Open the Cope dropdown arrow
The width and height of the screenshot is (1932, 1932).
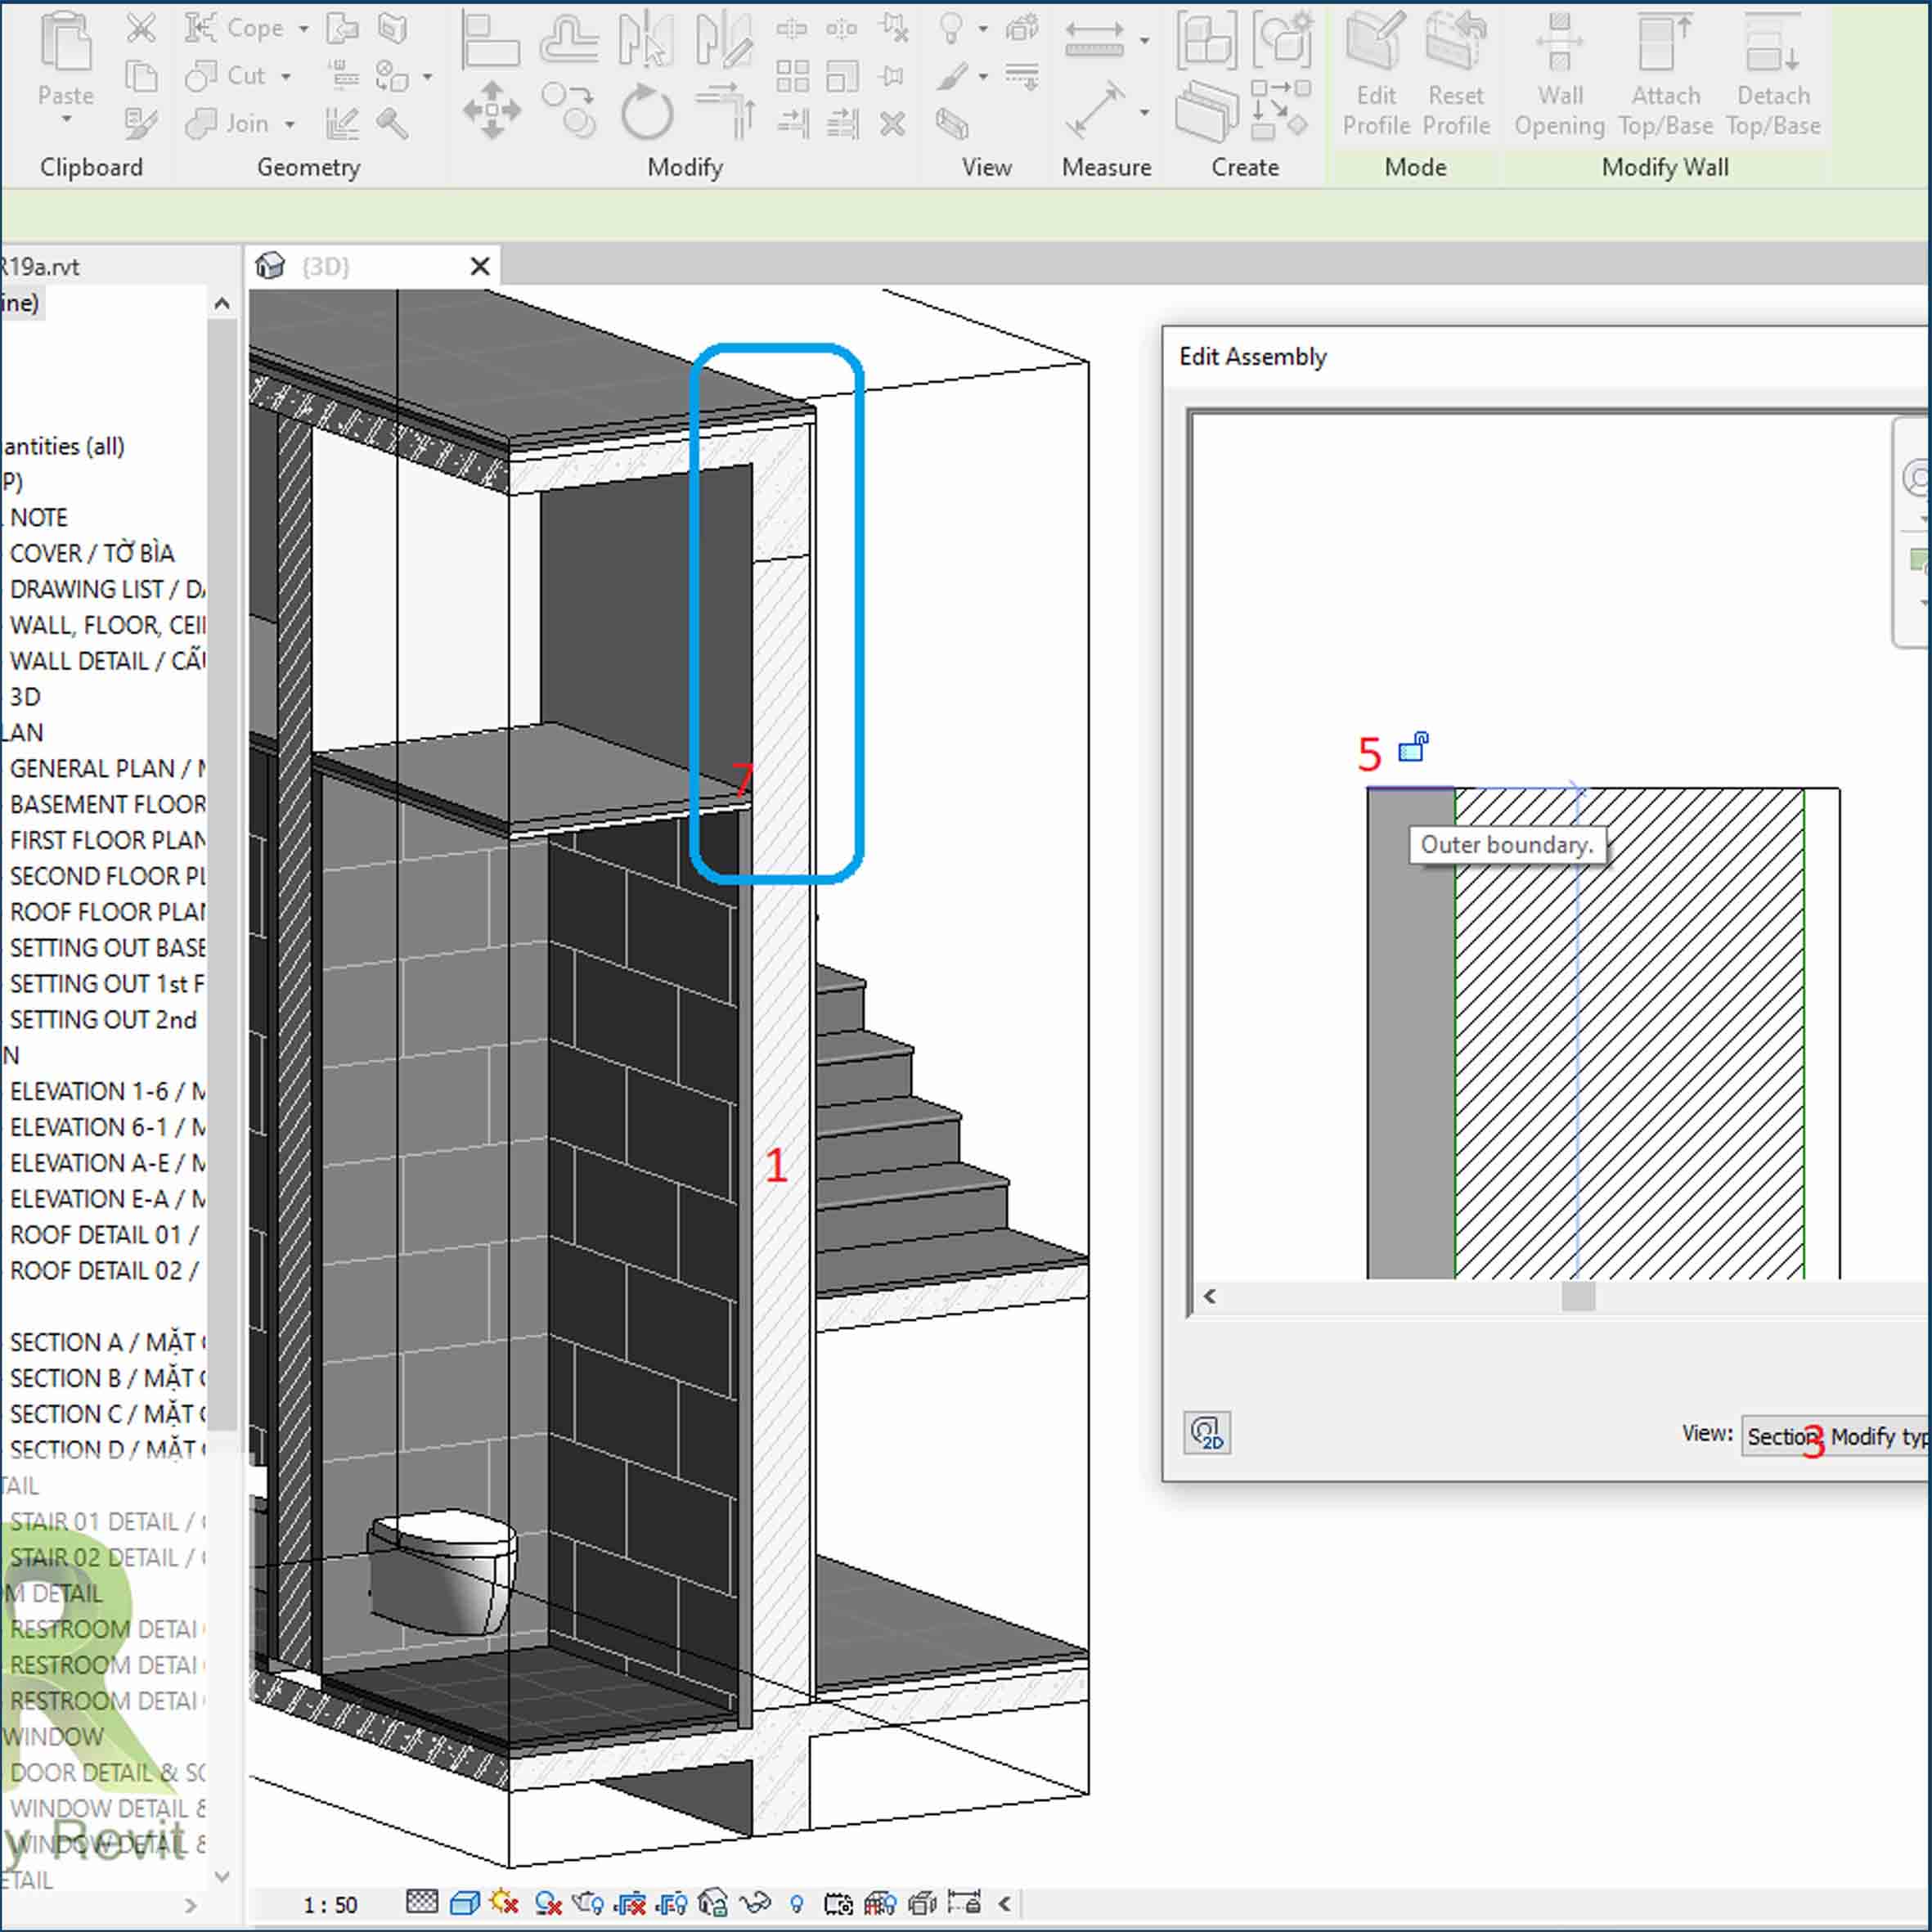coord(303,29)
